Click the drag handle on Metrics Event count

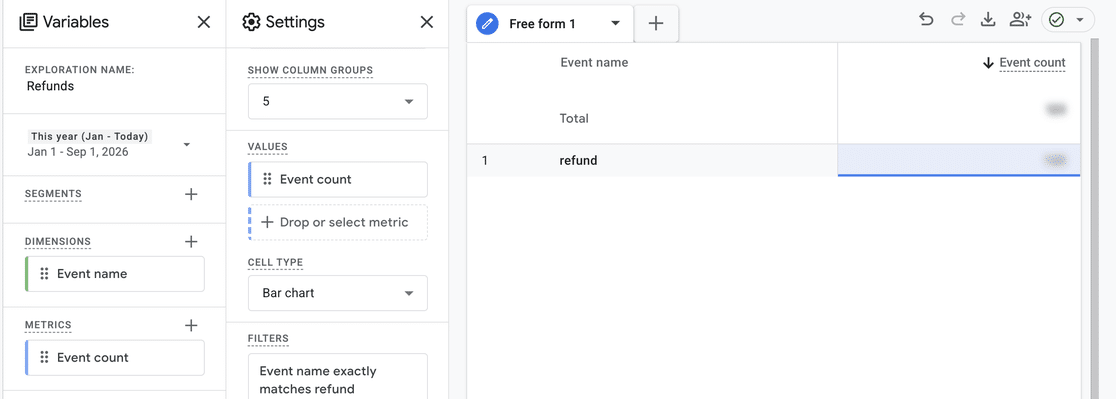click(x=44, y=358)
